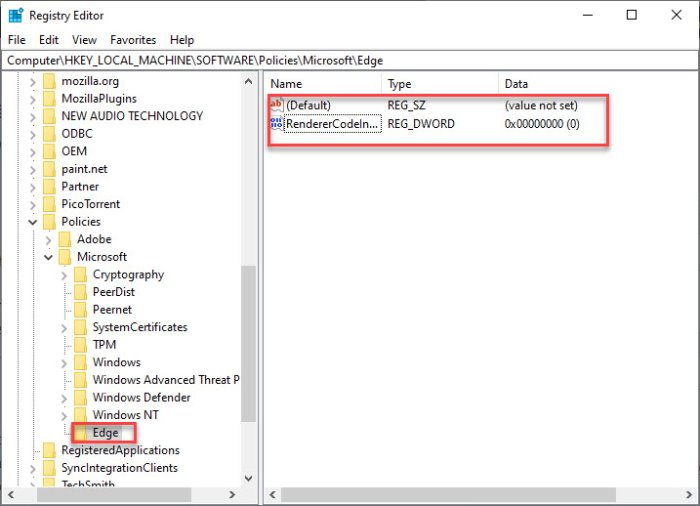Open the File menu
Image resolution: width=700 pixels, height=506 pixels.
coord(17,40)
